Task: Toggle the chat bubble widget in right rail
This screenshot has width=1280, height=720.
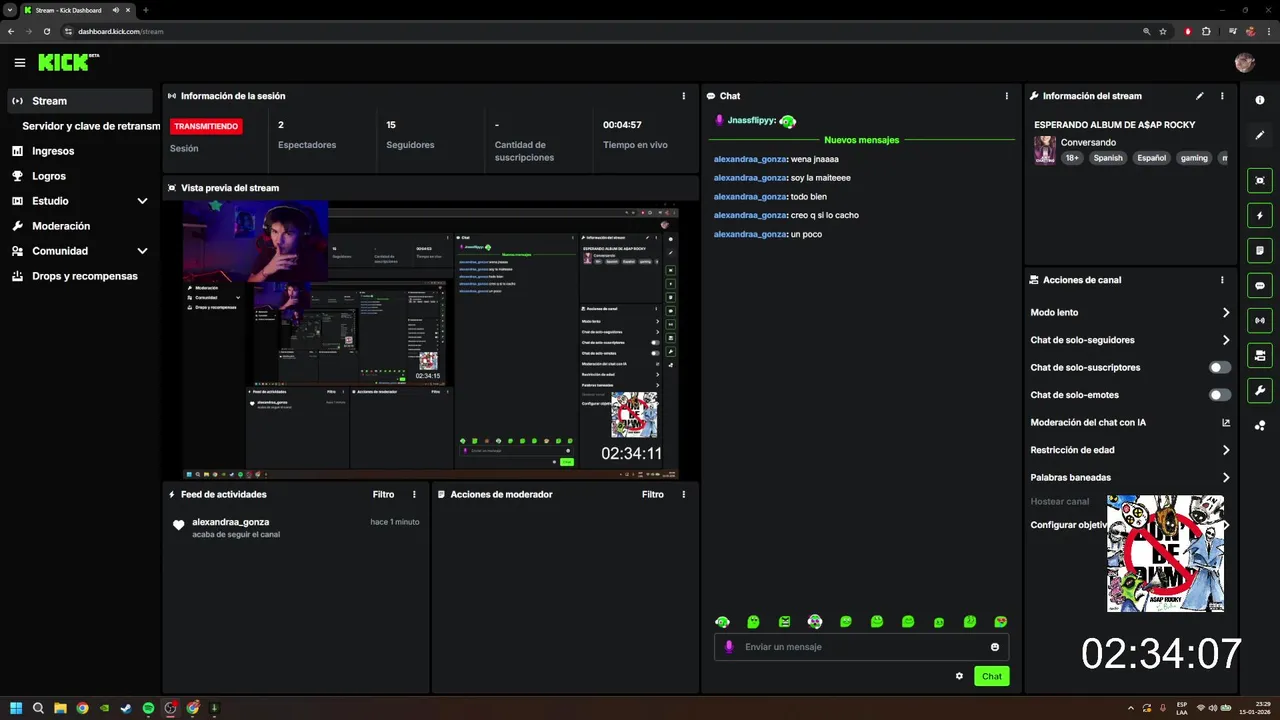Action: [x=1260, y=285]
